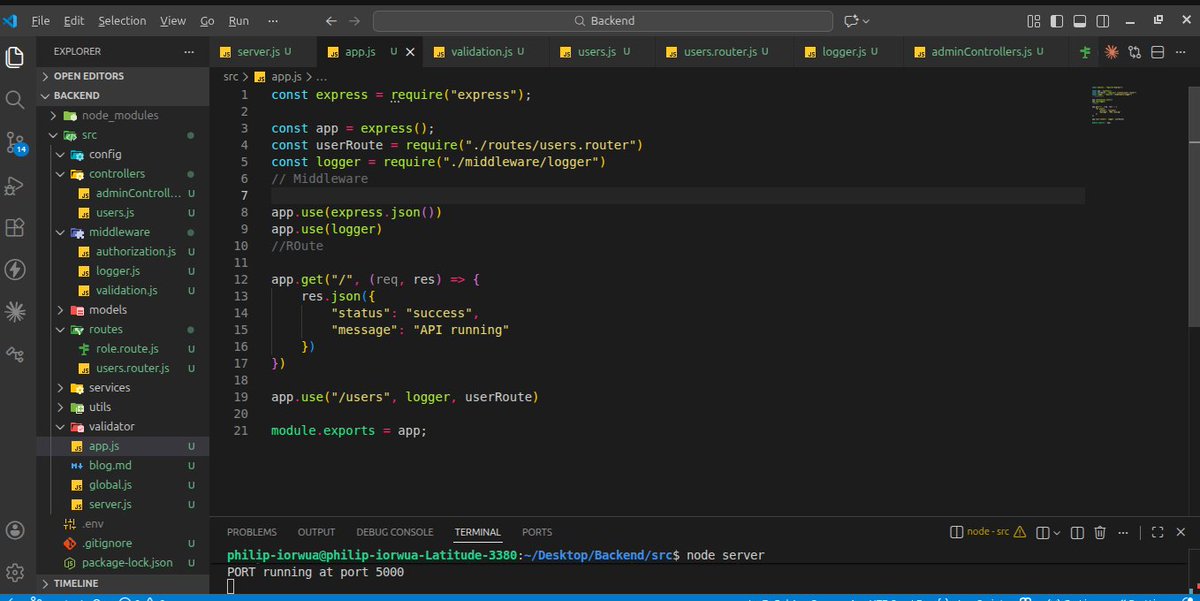This screenshot has height=601, width=1200.
Task: Go forward with the navigation arrow
Action: click(356, 20)
